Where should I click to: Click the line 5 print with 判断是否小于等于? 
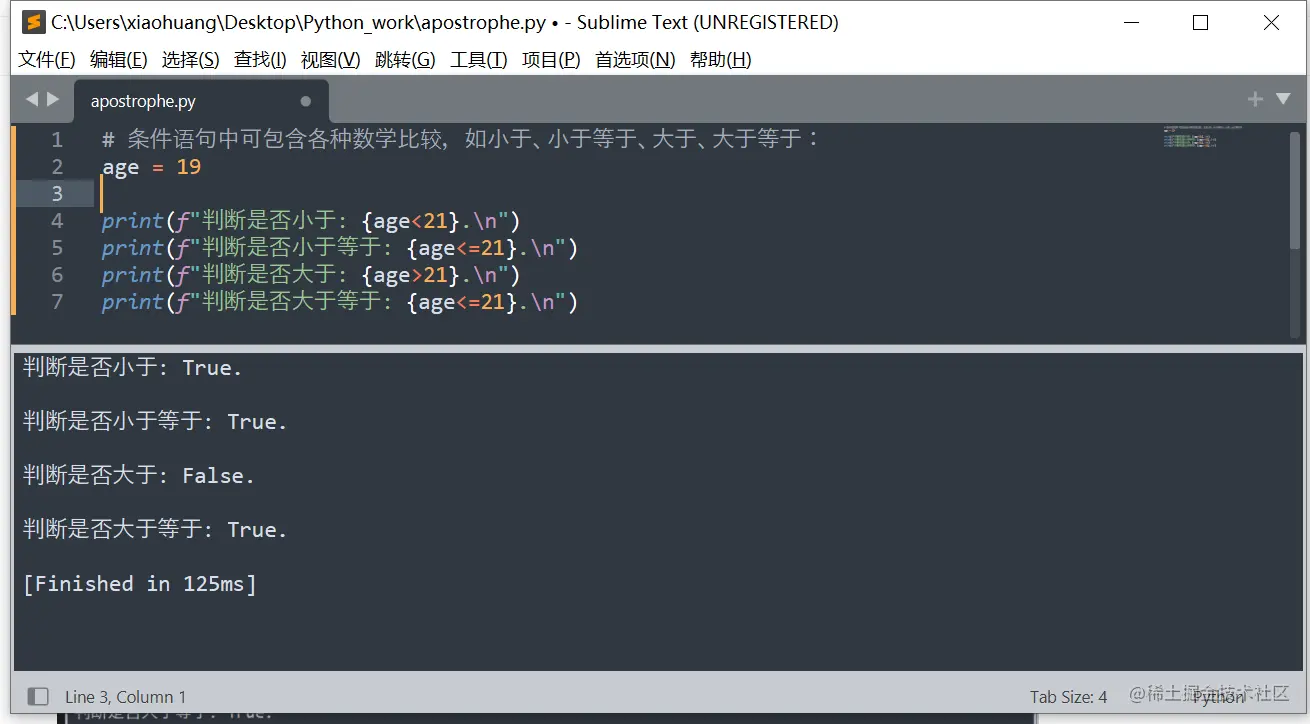[340, 248]
